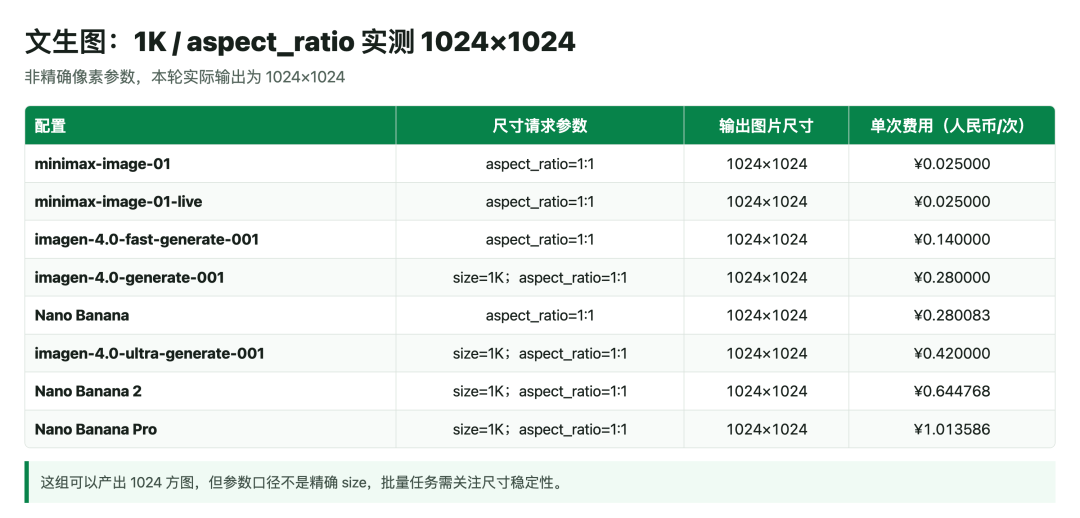Click the 尺寸请求参数 column header

tap(540, 125)
